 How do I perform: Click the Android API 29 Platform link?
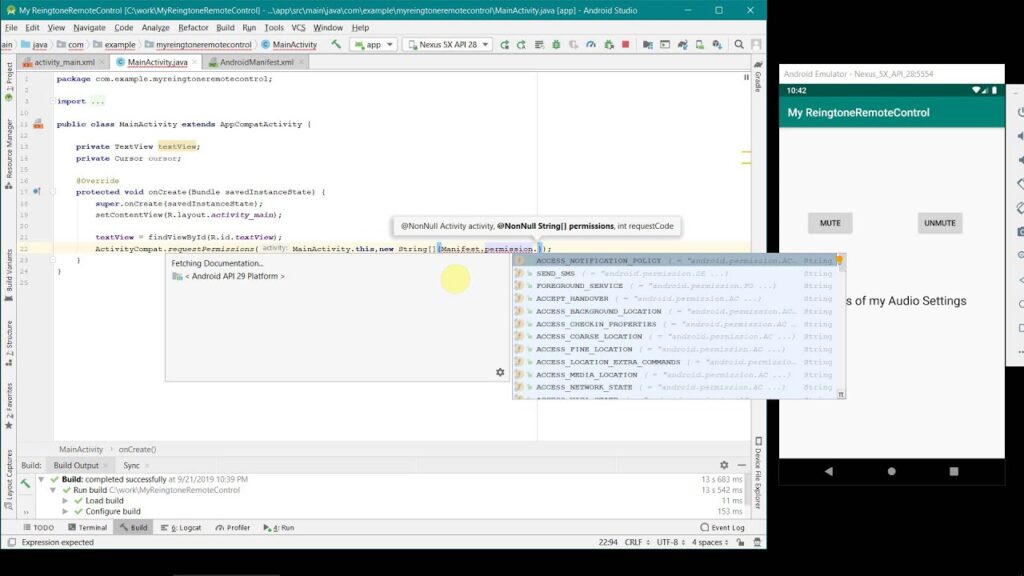(234, 276)
